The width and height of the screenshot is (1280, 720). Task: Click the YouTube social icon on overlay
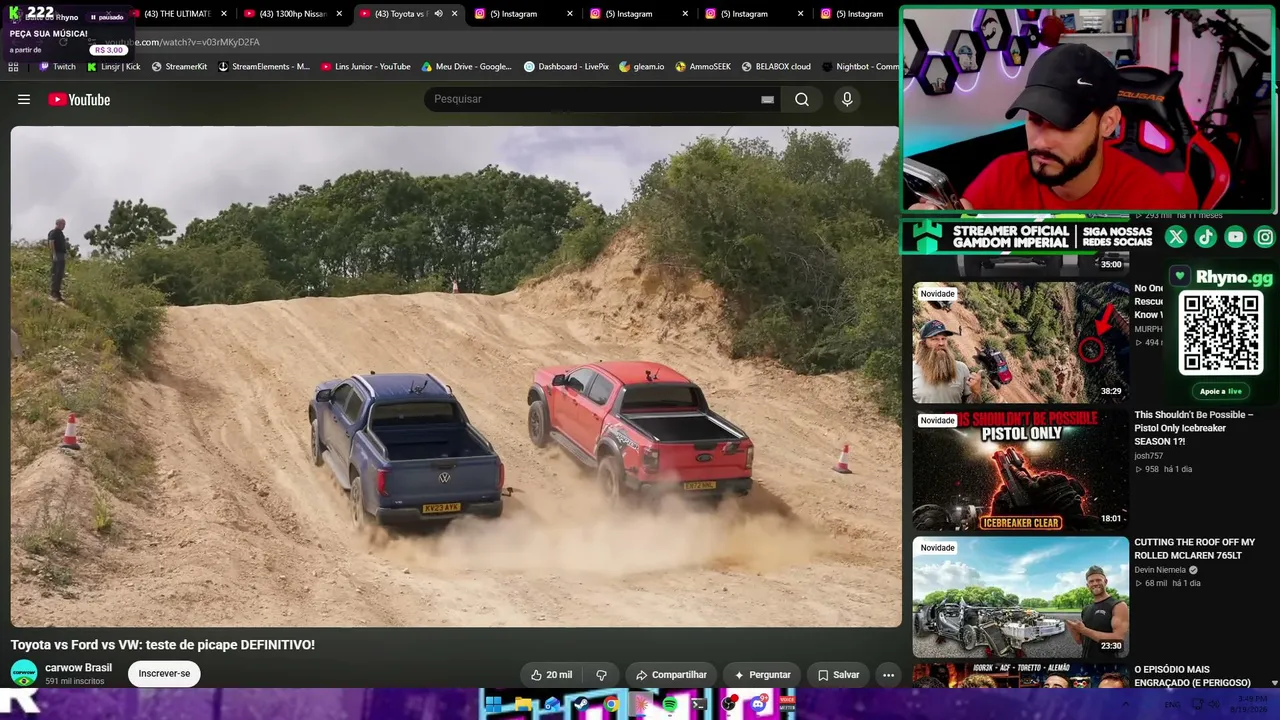point(1235,237)
